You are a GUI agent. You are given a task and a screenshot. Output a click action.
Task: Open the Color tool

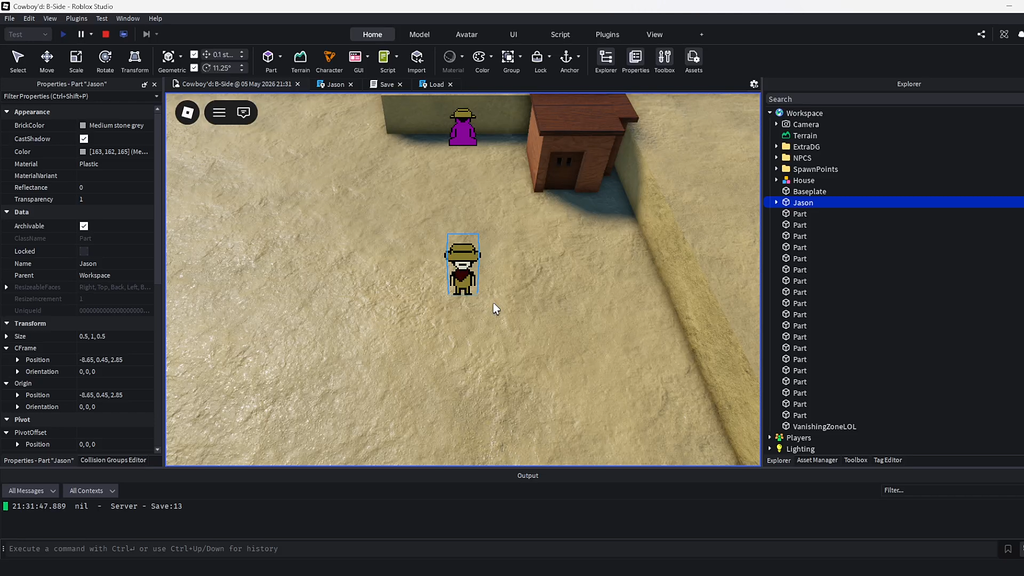coord(480,61)
